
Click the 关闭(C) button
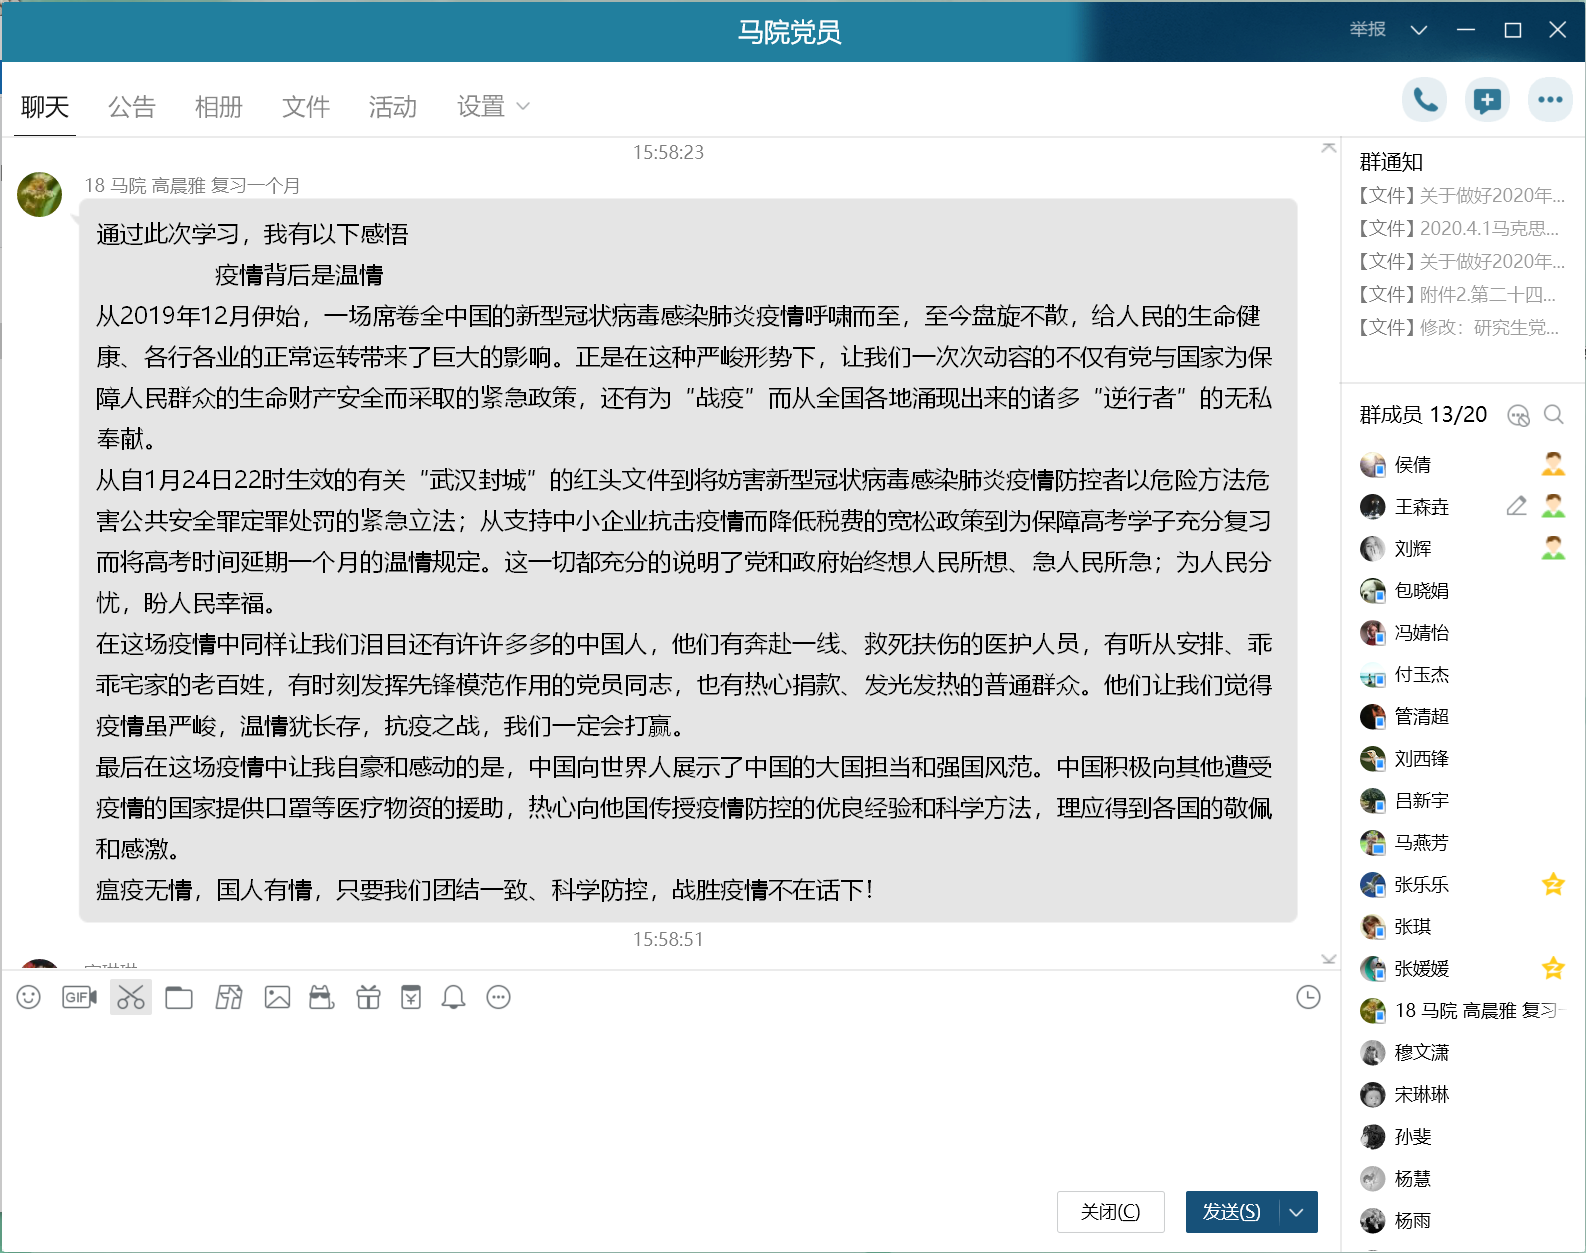[1110, 1212]
